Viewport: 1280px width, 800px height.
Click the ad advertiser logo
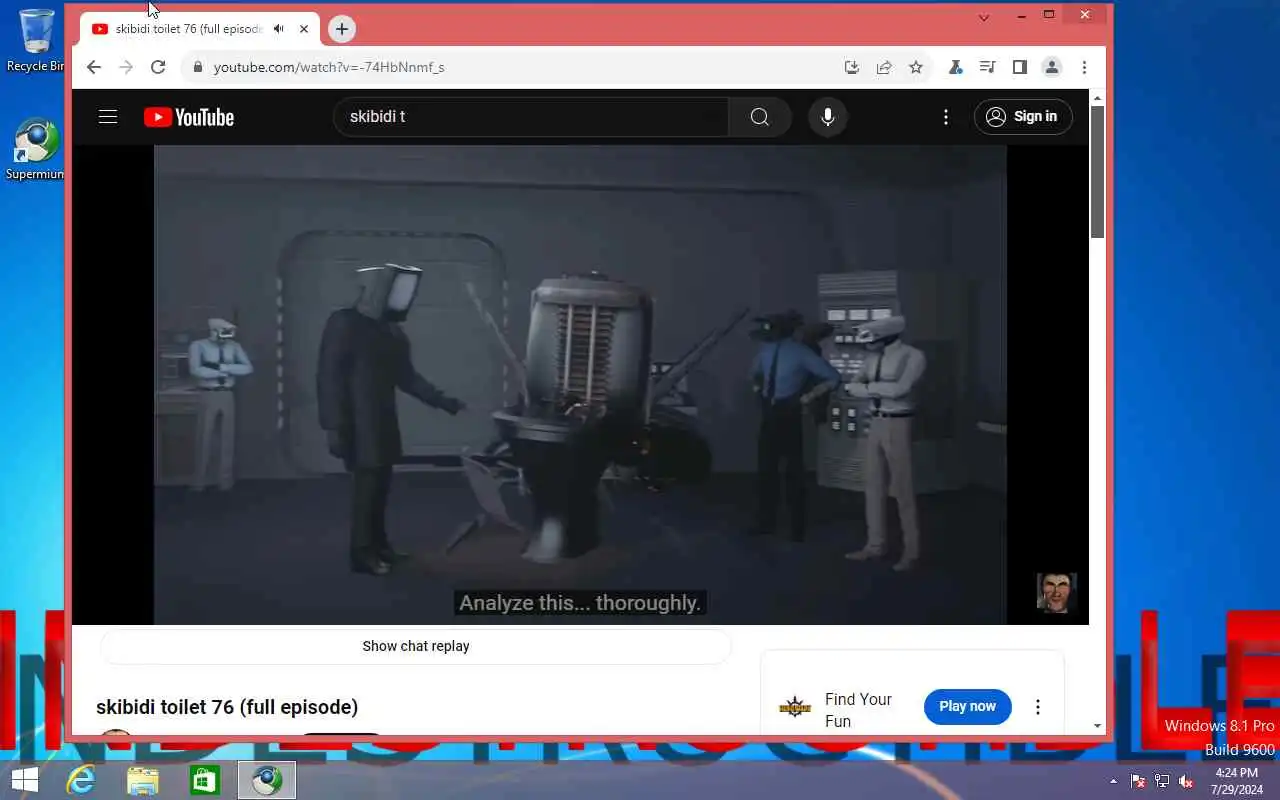click(795, 708)
